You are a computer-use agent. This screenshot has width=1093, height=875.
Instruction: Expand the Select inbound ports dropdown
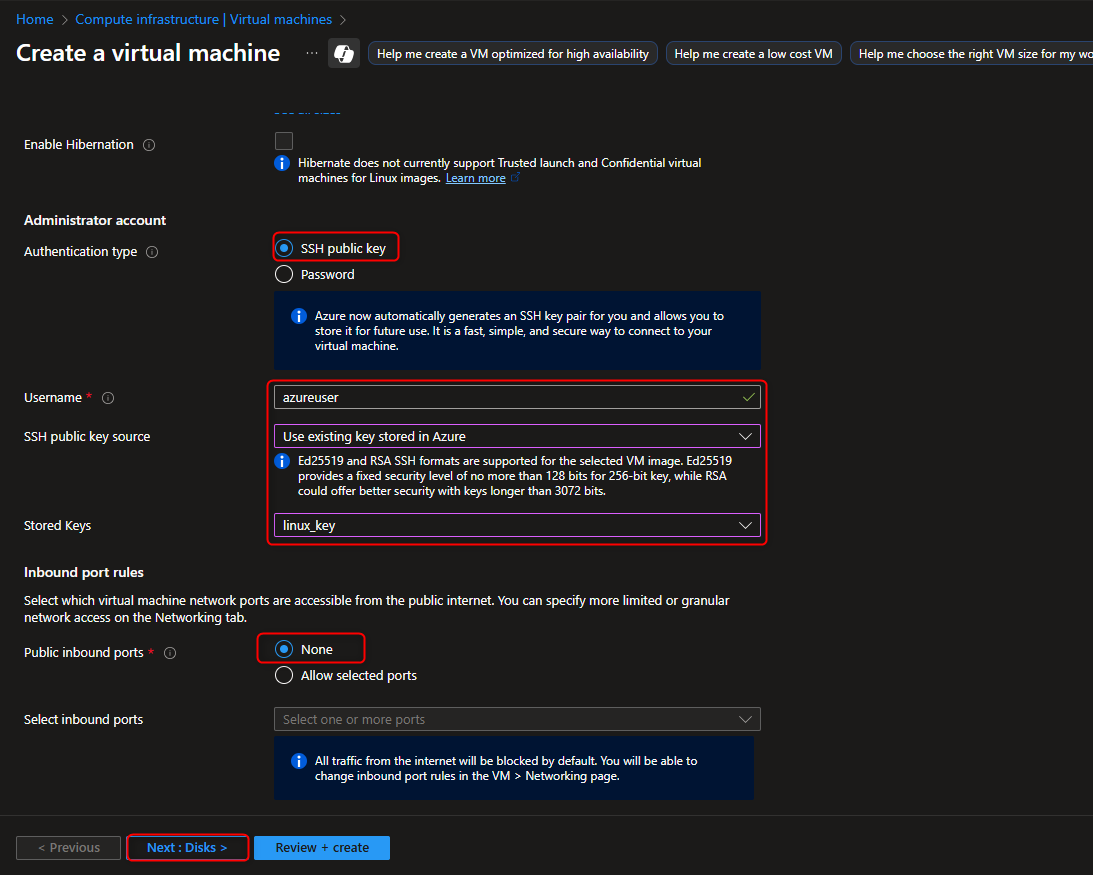tap(517, 719)
